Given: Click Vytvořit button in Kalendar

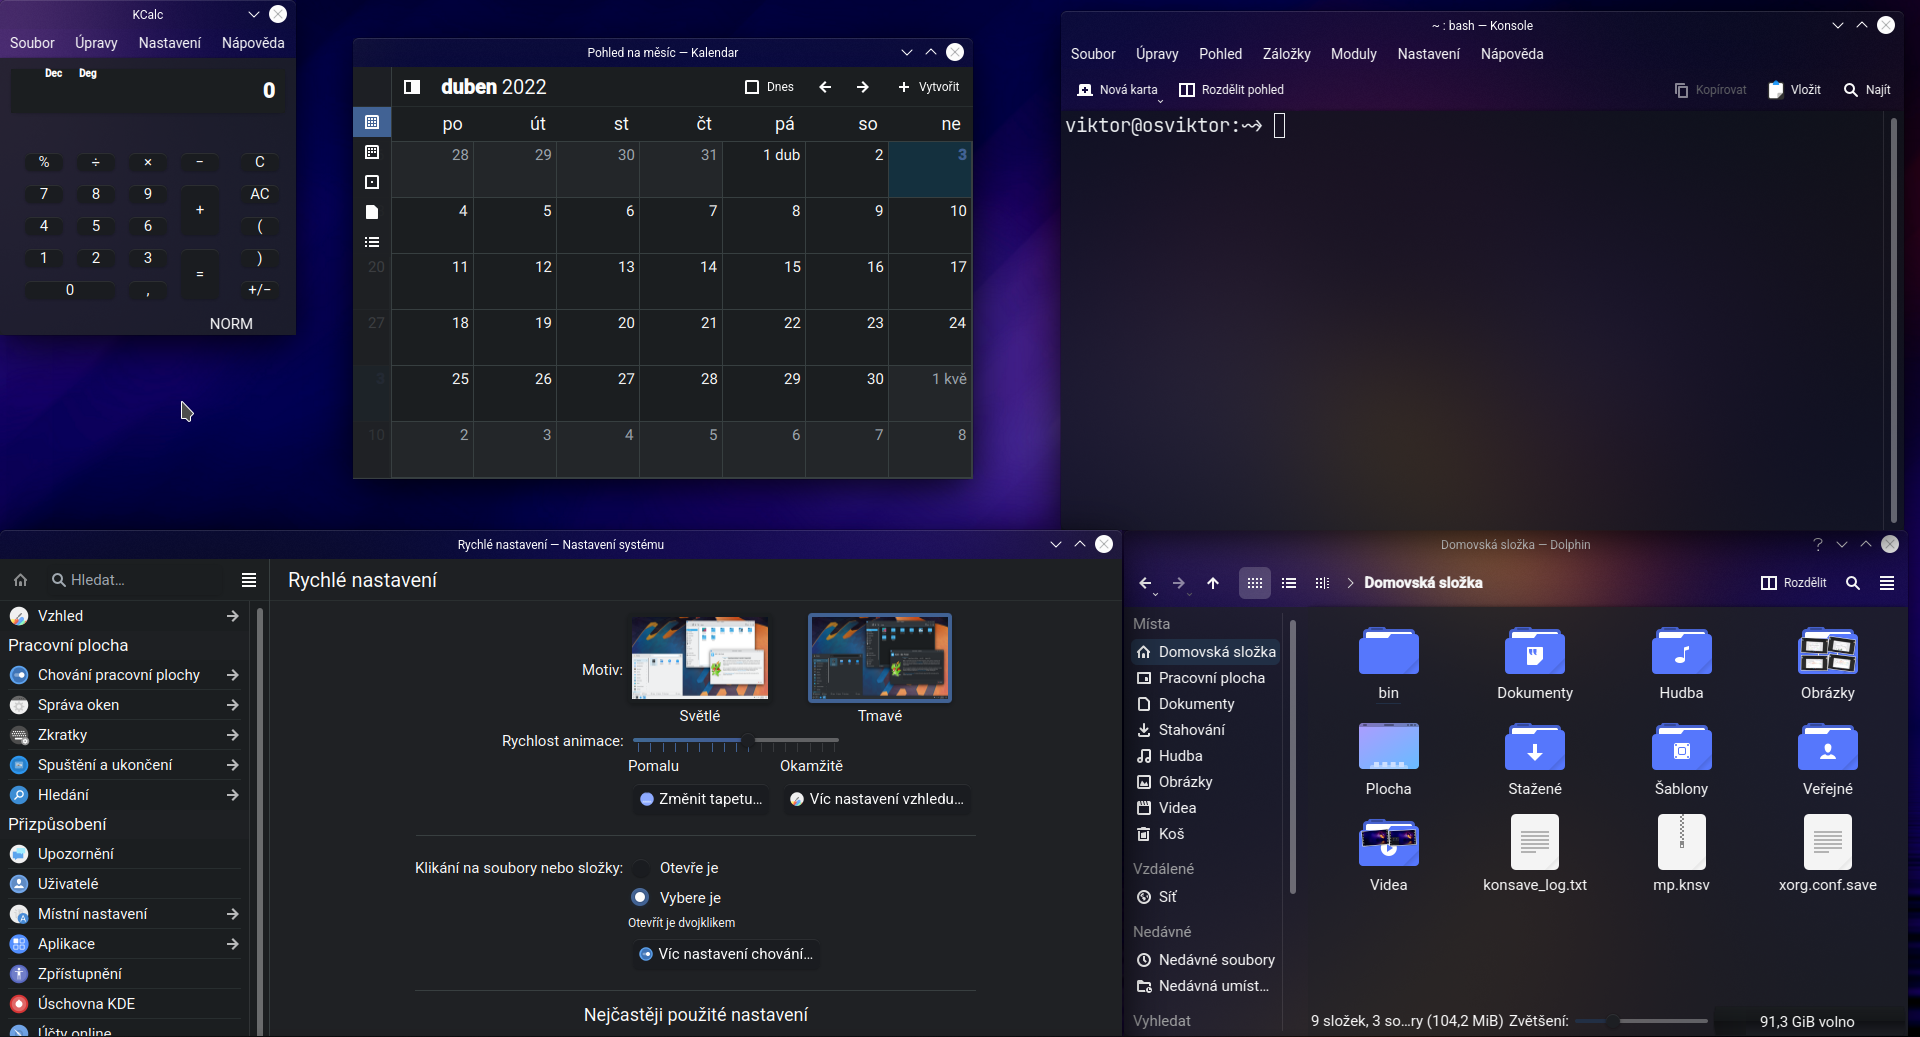Looking at the screenshot, I should coord(929,87).
